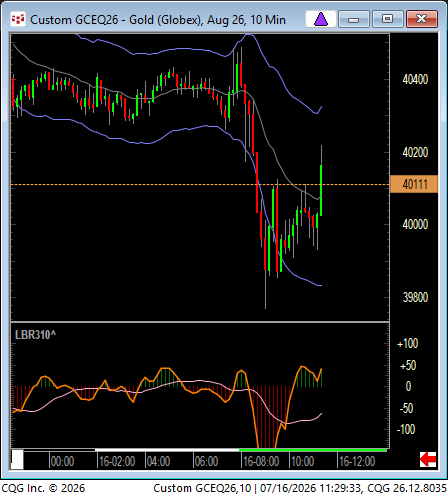Click the red left arrow icon
This screenshot has width=448, height=496.
click(428, 460)
